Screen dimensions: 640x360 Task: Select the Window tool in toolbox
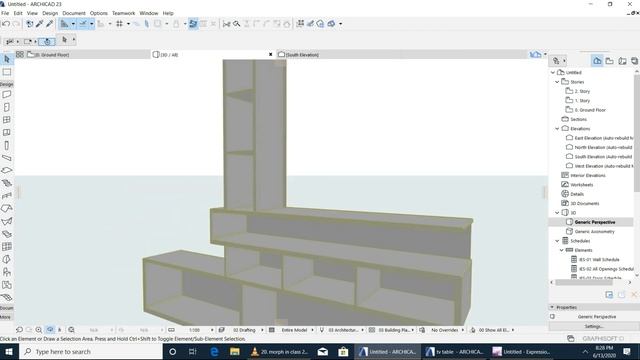point(7,120)
